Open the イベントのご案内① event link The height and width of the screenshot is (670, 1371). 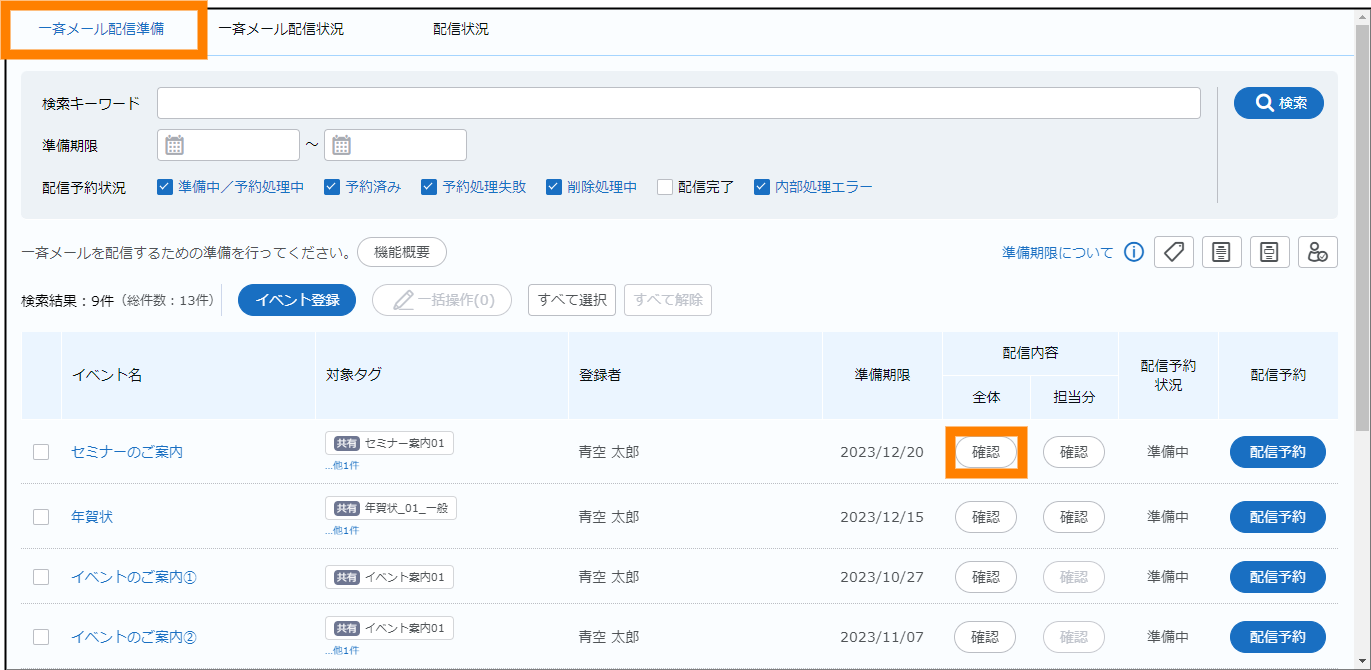[134, 577]
